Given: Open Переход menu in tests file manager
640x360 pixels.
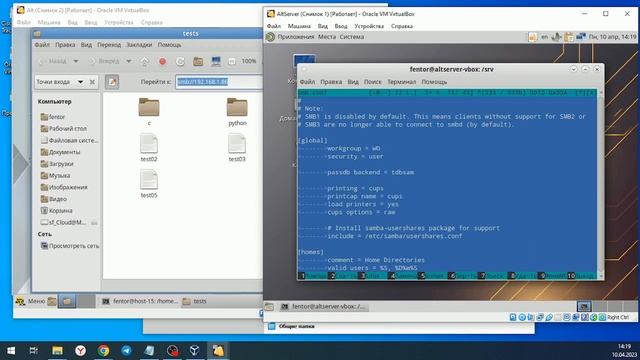Looking at the screenshot, I should point(109,45).
